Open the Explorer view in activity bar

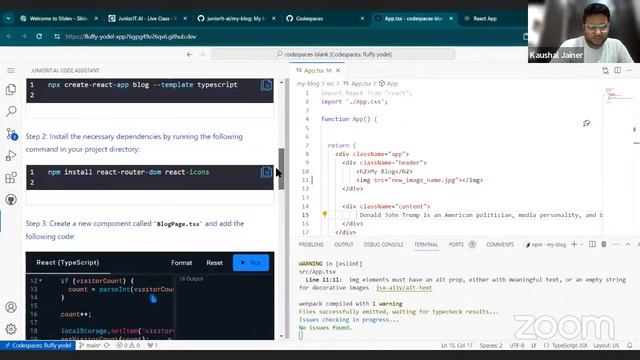(x=11, y=89)
